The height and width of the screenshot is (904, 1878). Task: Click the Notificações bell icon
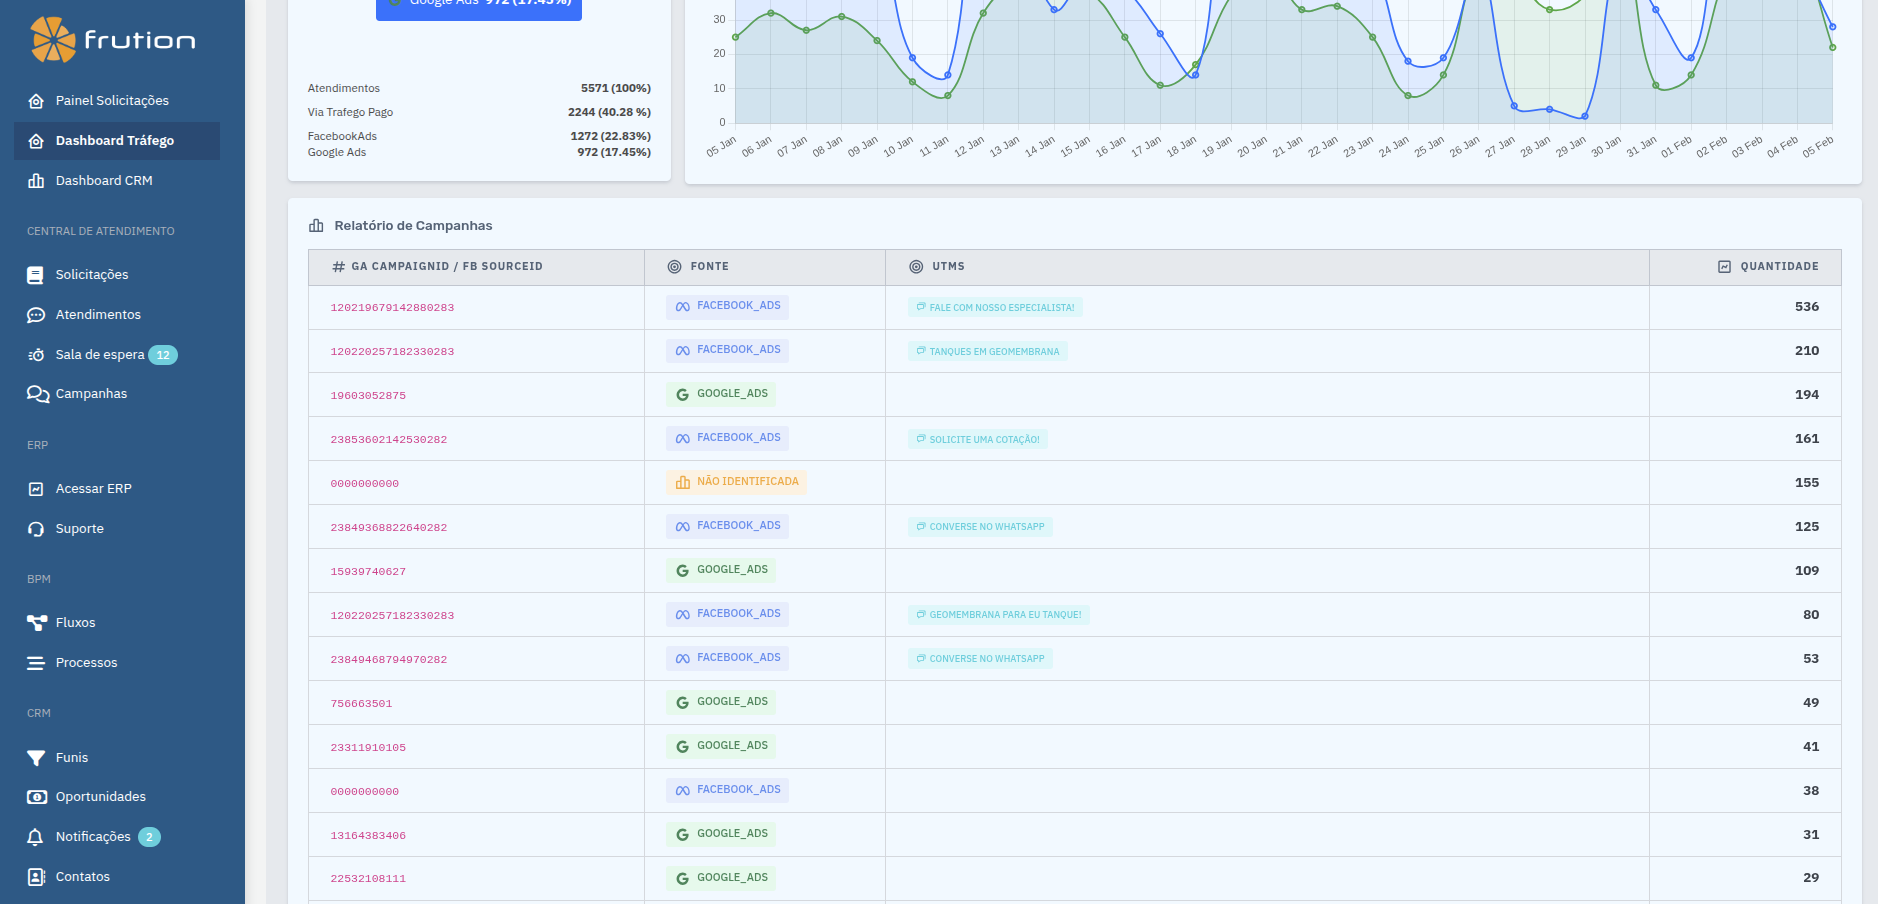(36, 837)
